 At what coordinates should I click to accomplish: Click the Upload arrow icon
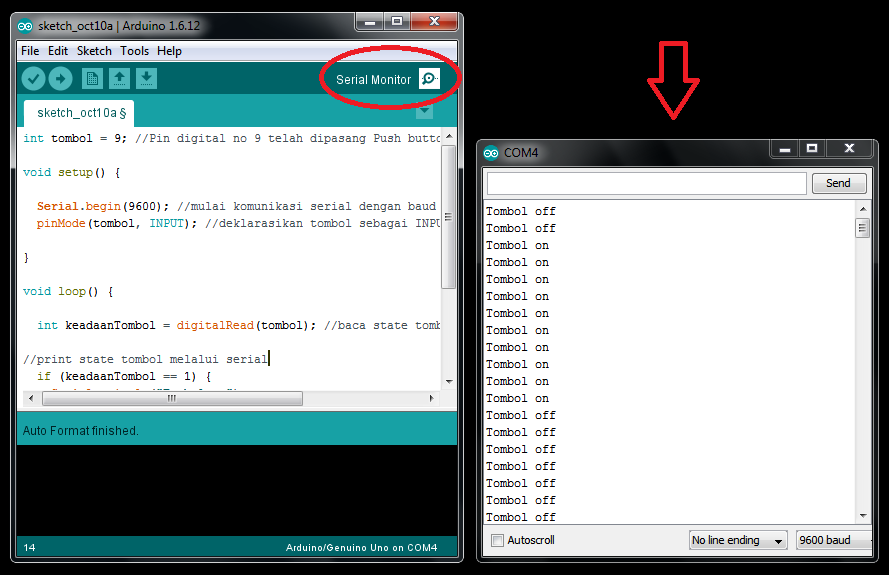[61, 78]
